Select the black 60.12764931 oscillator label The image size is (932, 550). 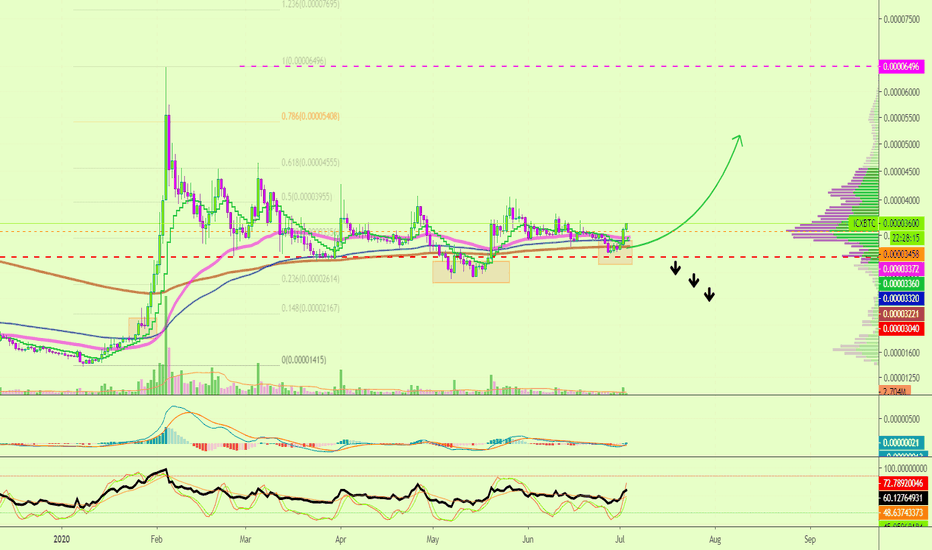pos(902,498)
